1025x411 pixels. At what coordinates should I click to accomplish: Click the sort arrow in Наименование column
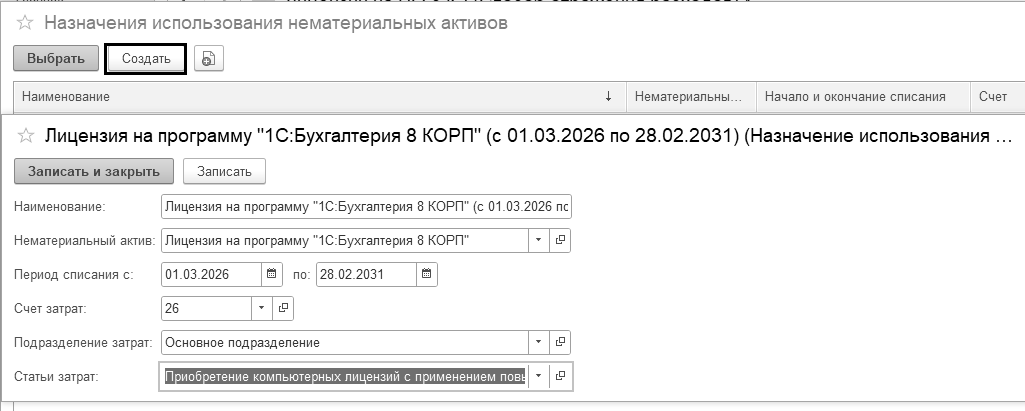click(x=609, y=97)
